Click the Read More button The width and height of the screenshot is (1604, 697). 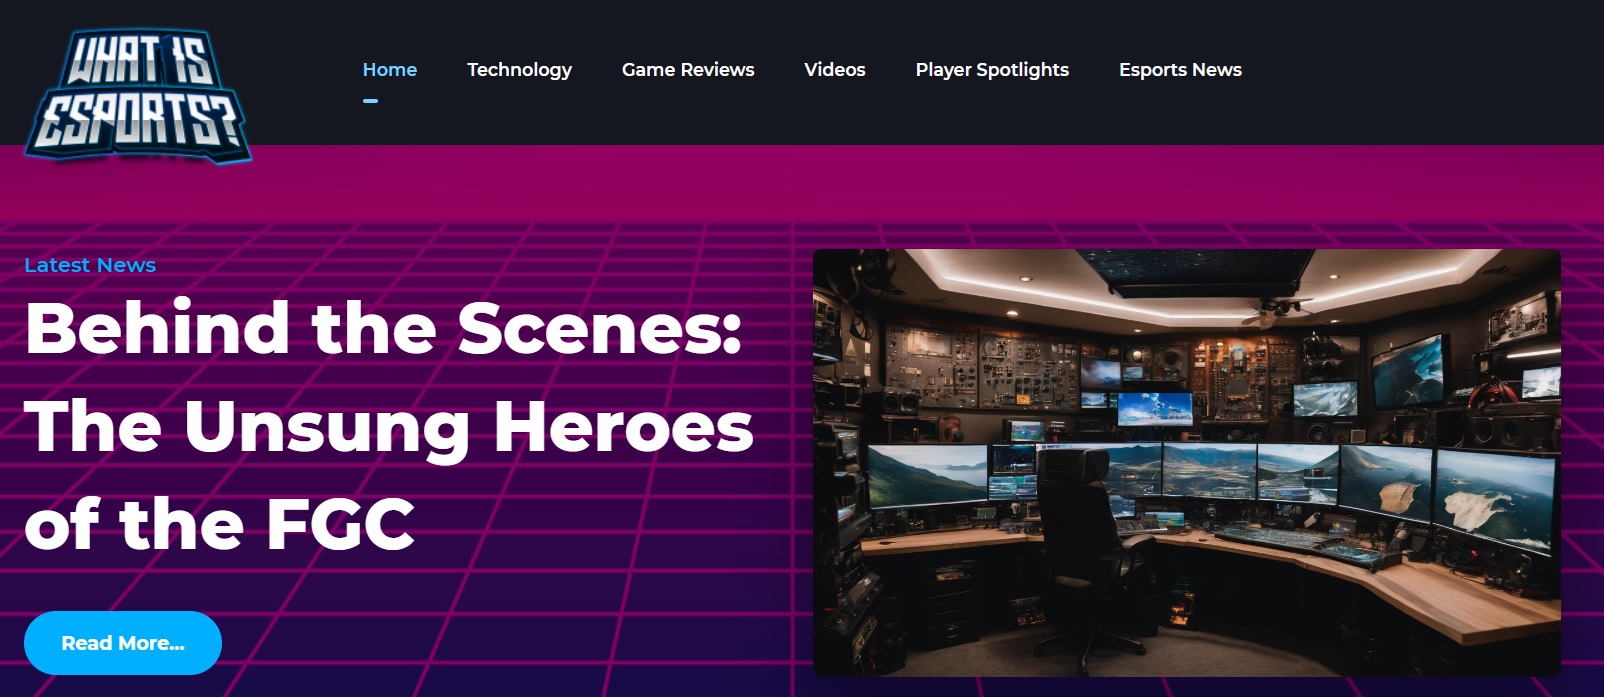(123, 643)
